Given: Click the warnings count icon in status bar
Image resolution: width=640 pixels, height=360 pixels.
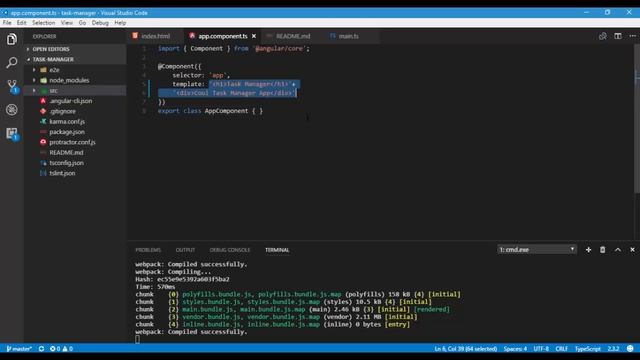Looking at the screenshot, I should pos(68,349).
